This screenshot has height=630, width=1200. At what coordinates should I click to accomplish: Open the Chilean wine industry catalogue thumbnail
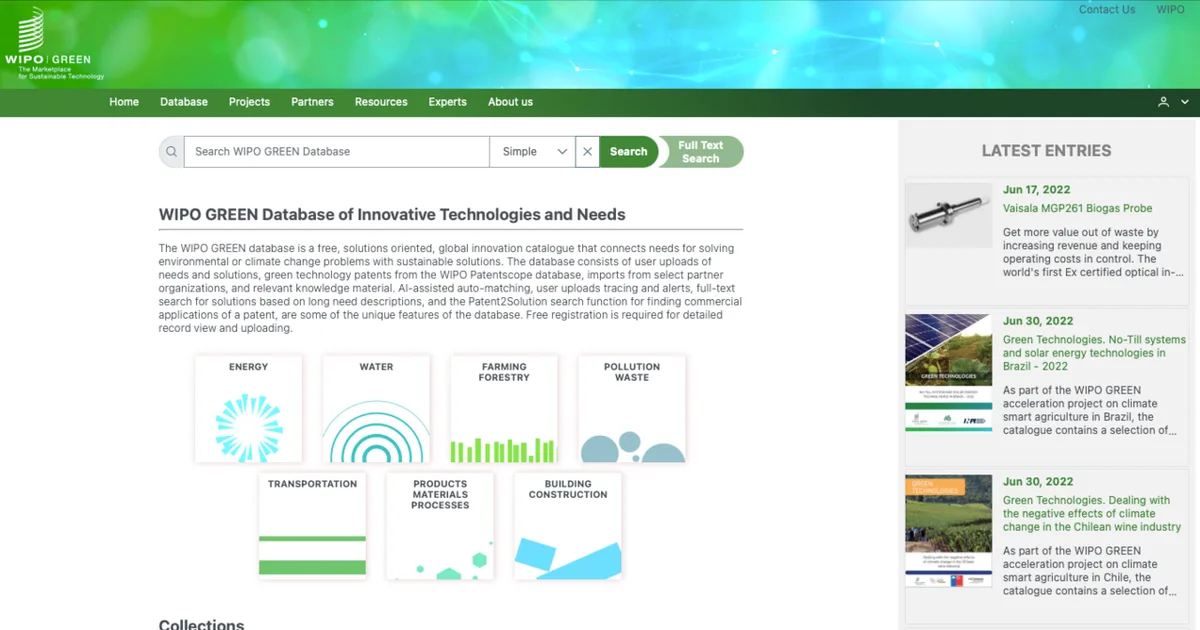click(x=948, y=532)
